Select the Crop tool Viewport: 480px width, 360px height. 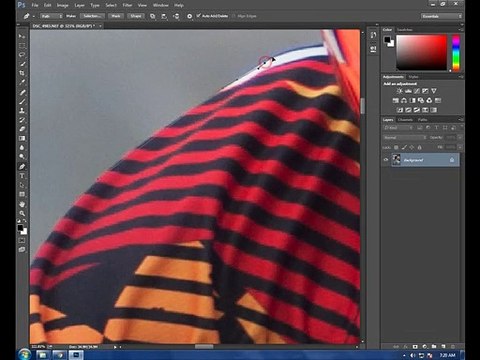click(22, 73)
